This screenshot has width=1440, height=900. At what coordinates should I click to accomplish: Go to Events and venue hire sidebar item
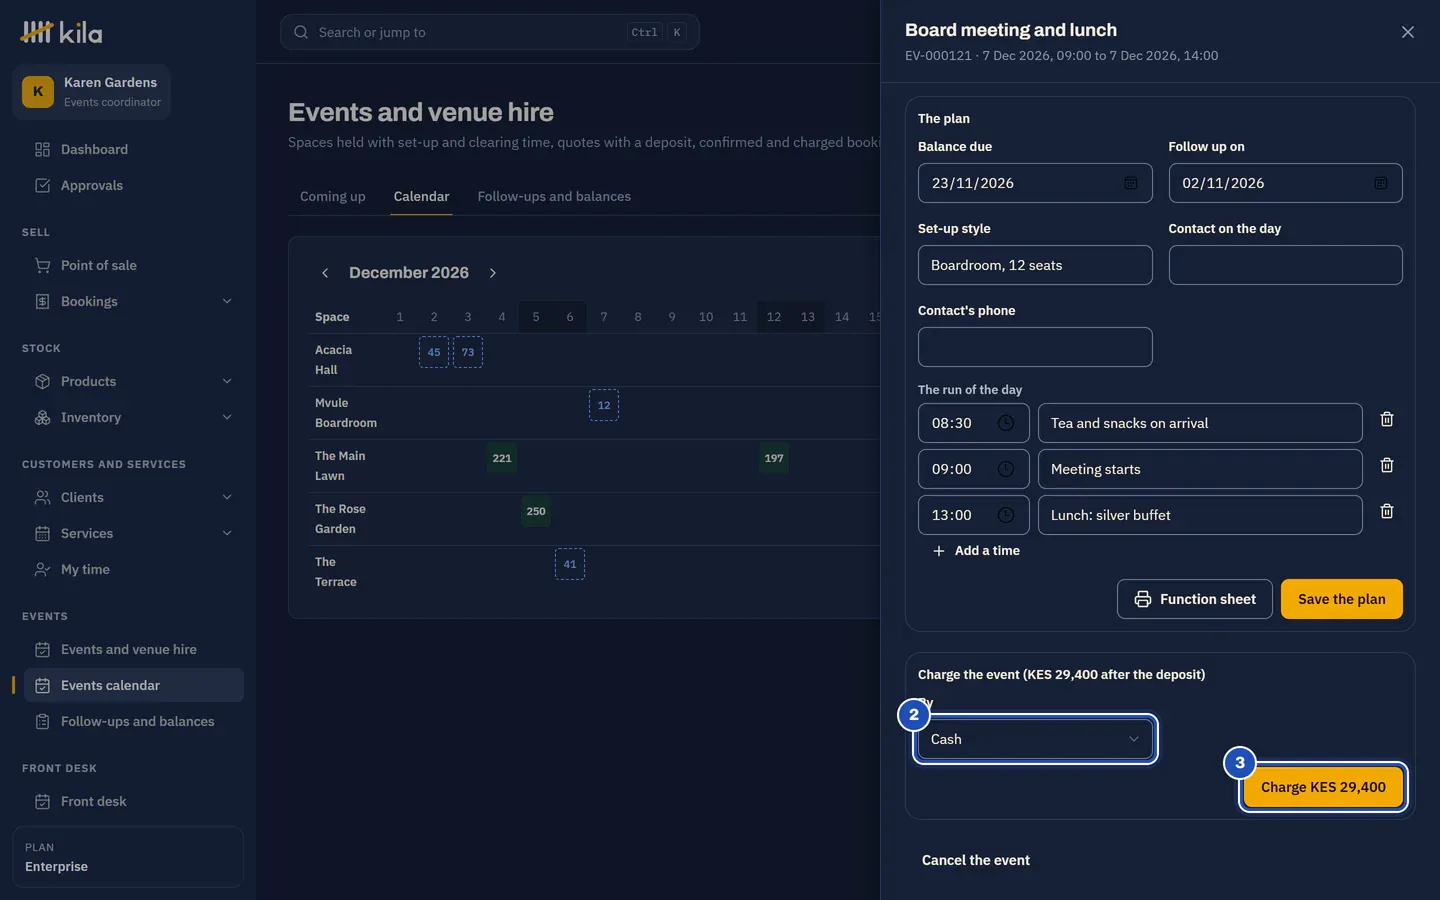click(x=134, y=649)
